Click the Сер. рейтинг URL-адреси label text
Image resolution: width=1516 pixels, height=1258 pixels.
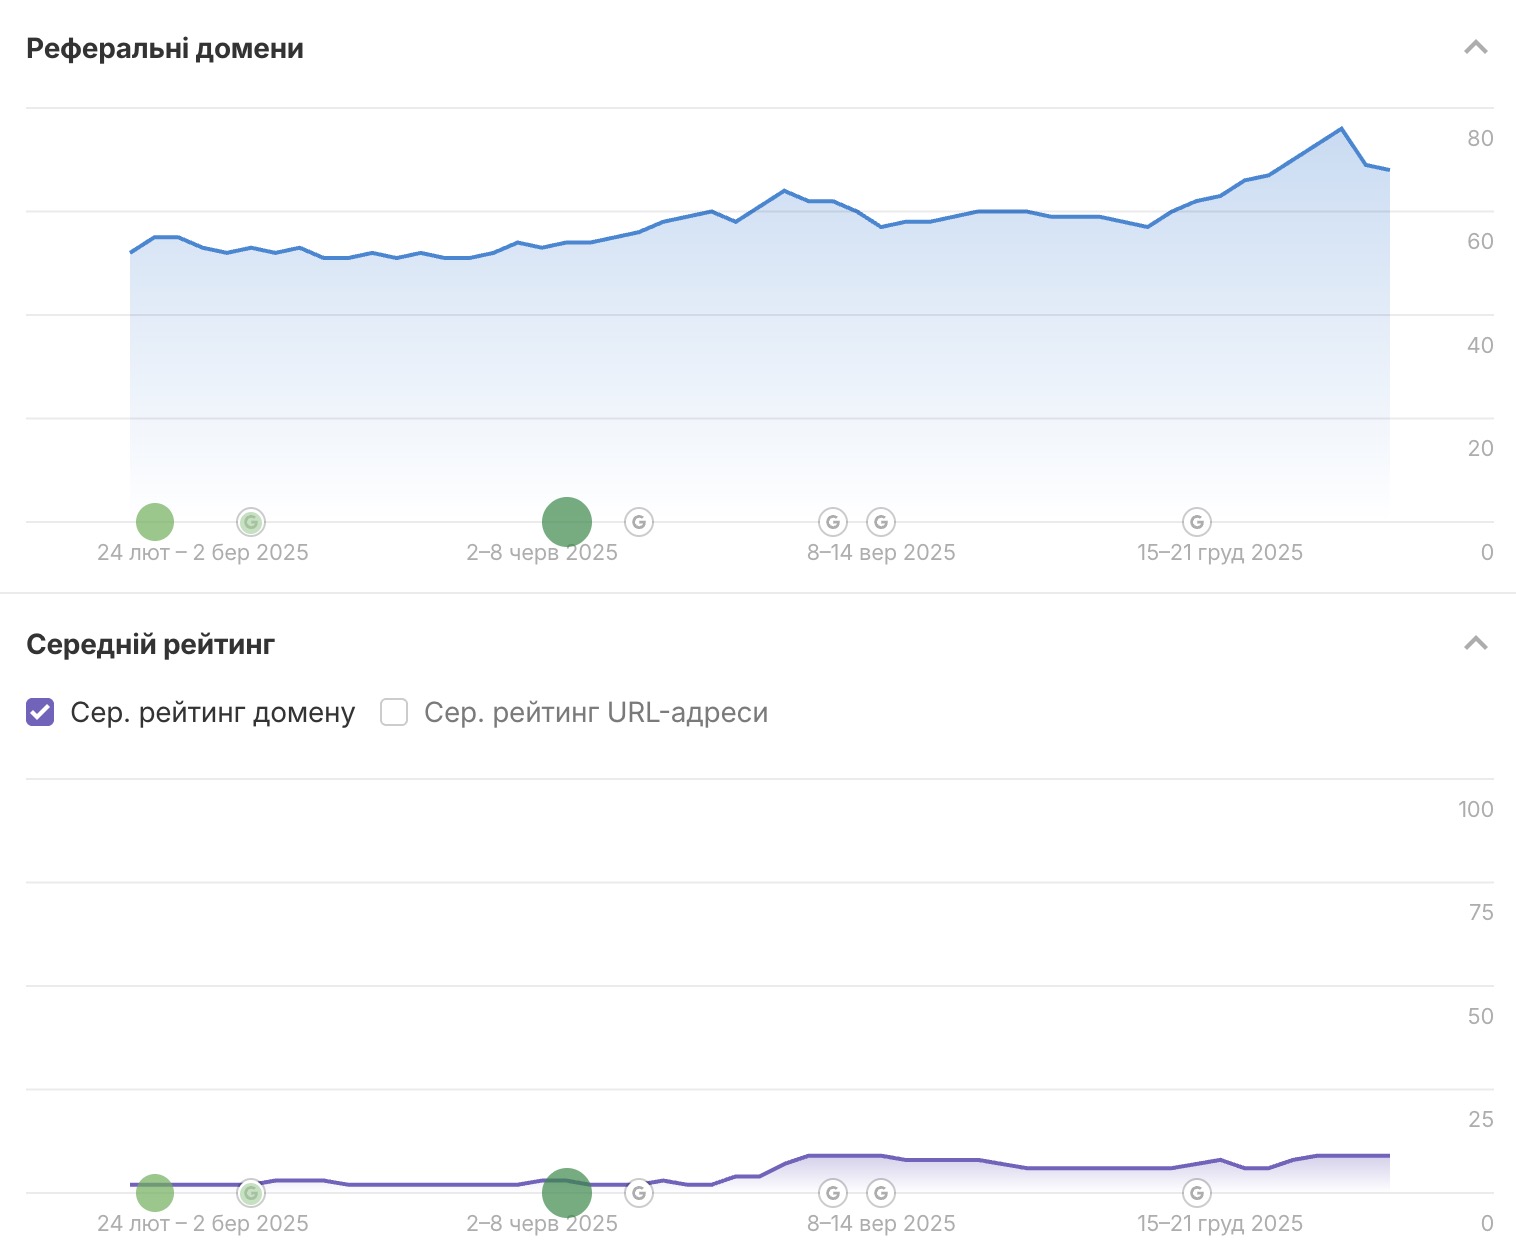click(595, 712)
